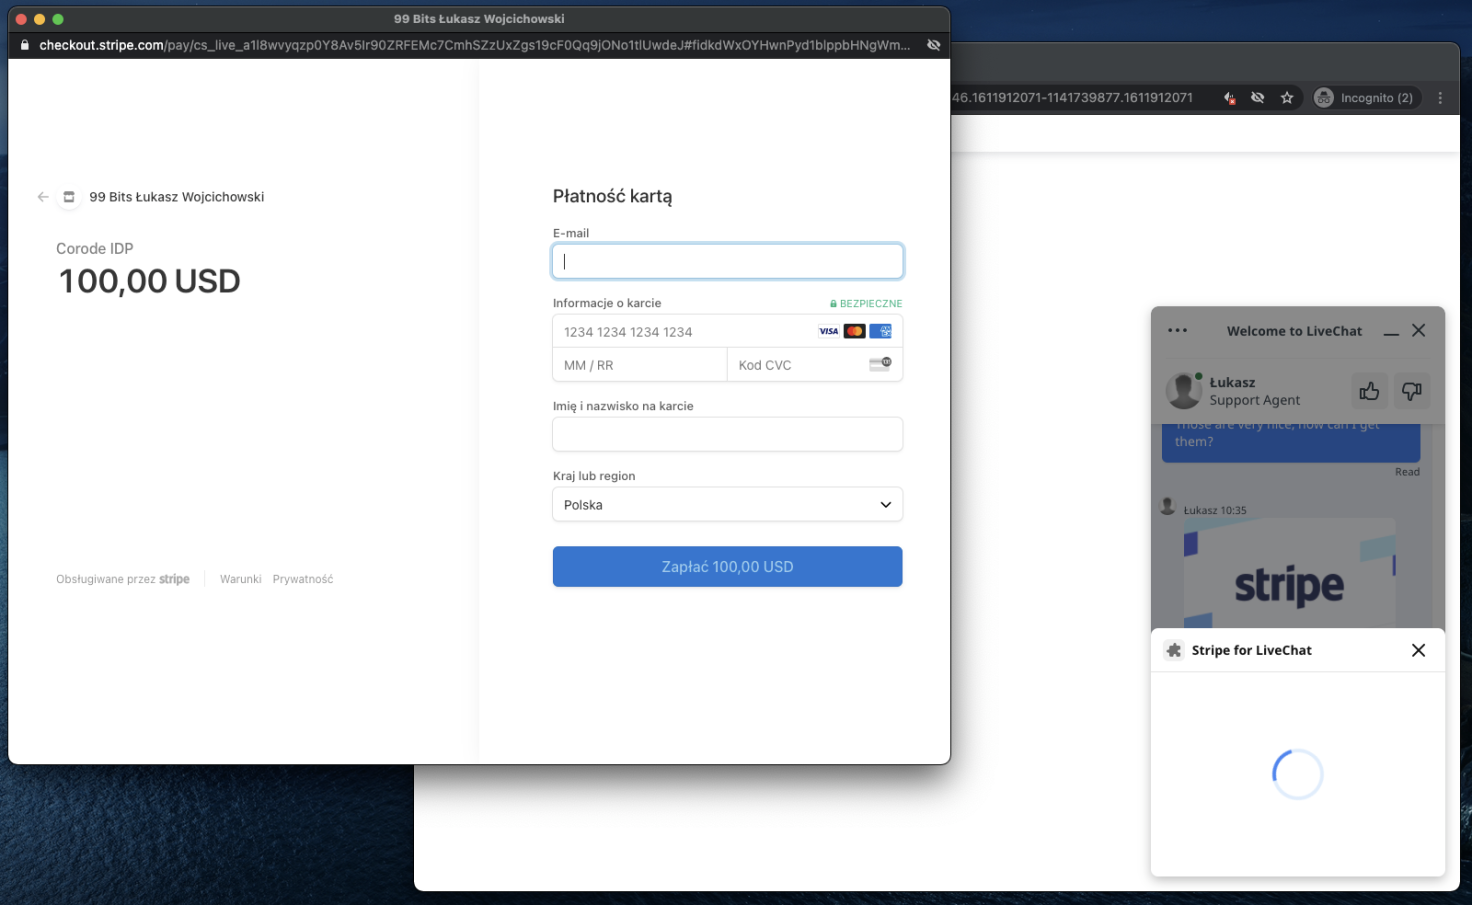Click the Imię i nazwisko na karcie field
This screenshot has width=1472, height=905.
[728, 434]
